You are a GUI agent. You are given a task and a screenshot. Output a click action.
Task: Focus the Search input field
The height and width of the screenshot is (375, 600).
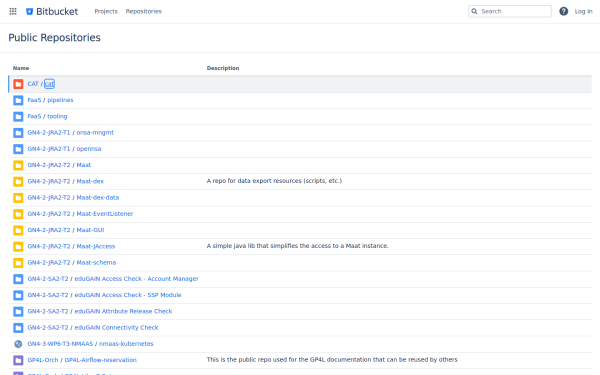(510, 11)
